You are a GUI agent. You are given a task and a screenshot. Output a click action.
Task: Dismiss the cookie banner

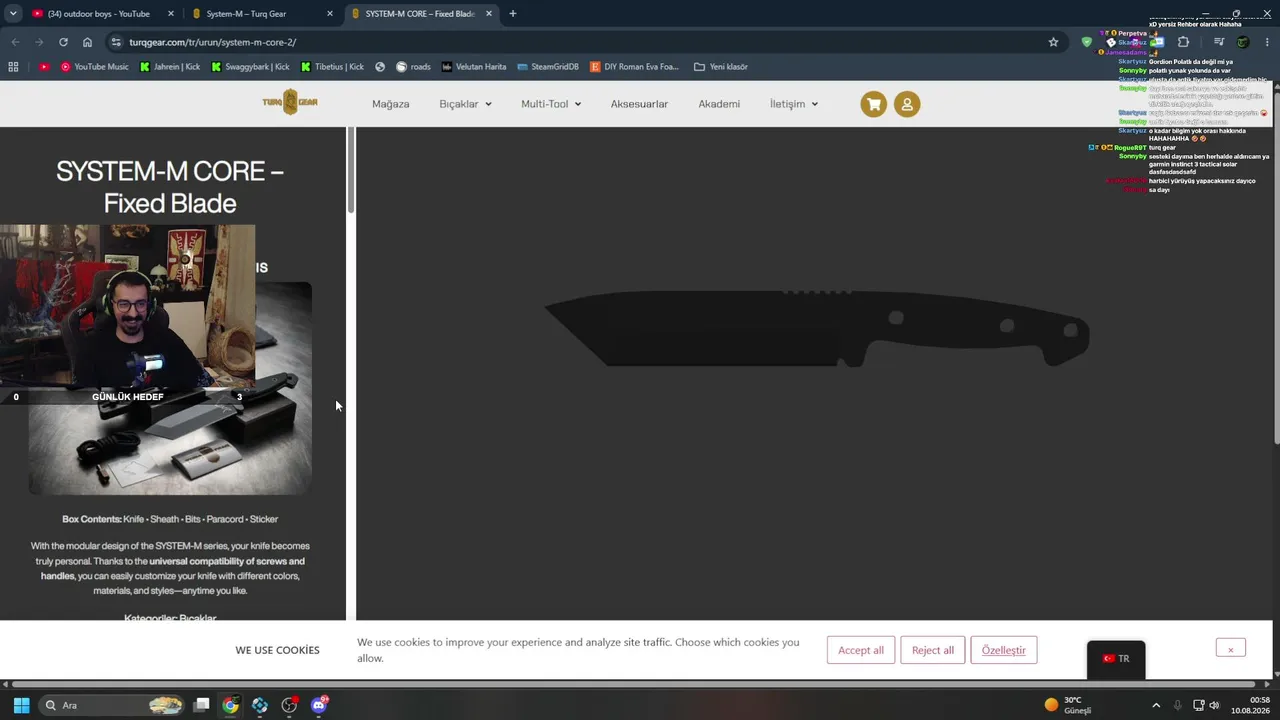pyautogui.click(x=1231, y=649)
